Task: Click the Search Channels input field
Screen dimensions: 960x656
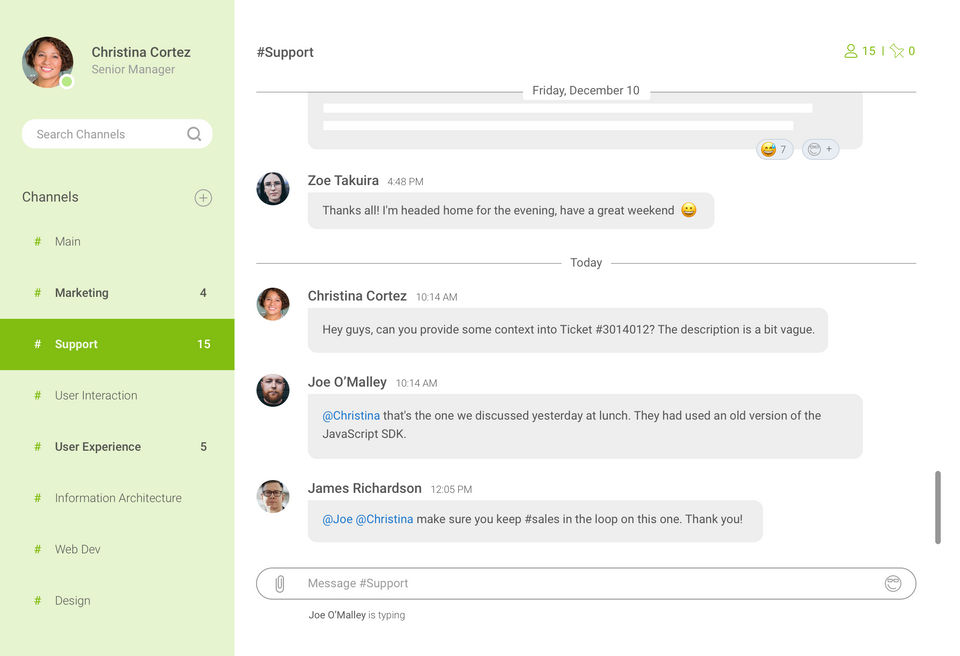Action: (105, 134)
